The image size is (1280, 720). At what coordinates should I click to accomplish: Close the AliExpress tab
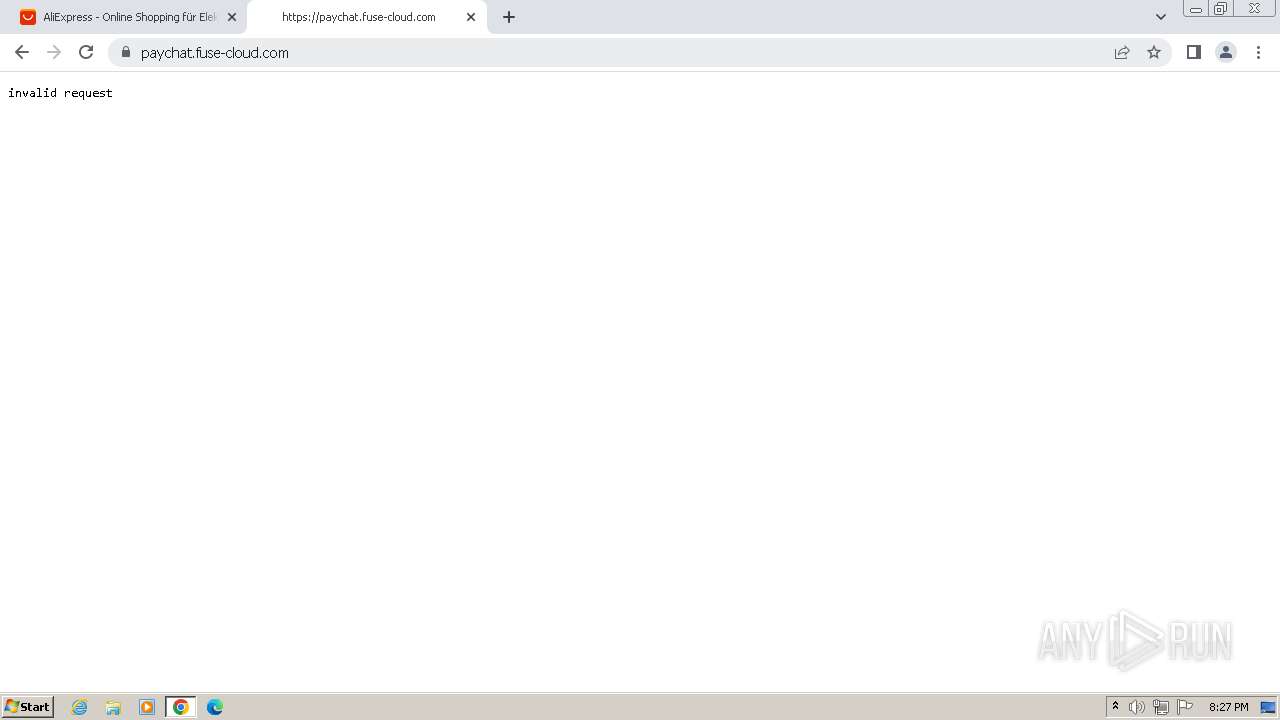[232, 17]
